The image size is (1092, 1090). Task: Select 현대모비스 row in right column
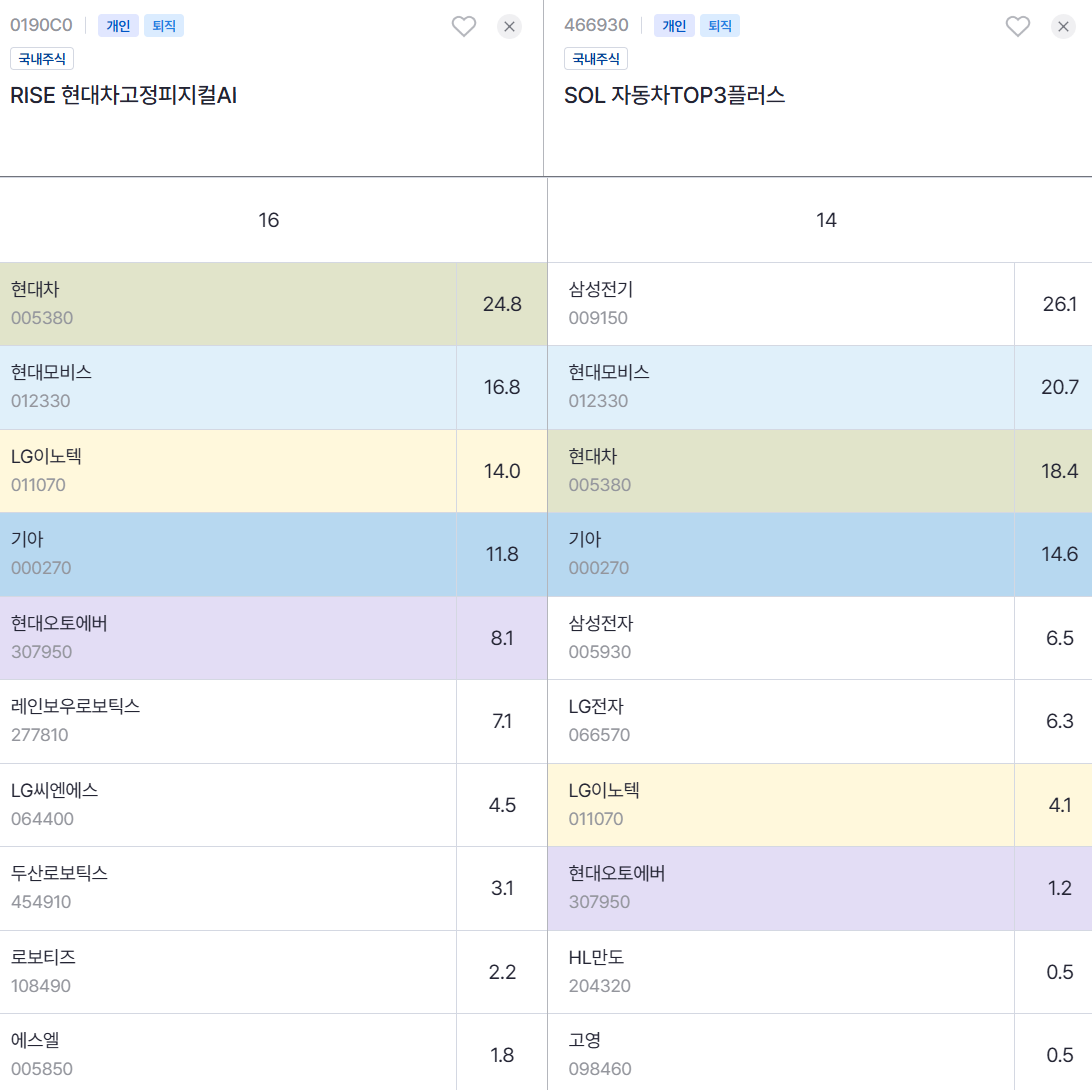[x=820, y=387]
